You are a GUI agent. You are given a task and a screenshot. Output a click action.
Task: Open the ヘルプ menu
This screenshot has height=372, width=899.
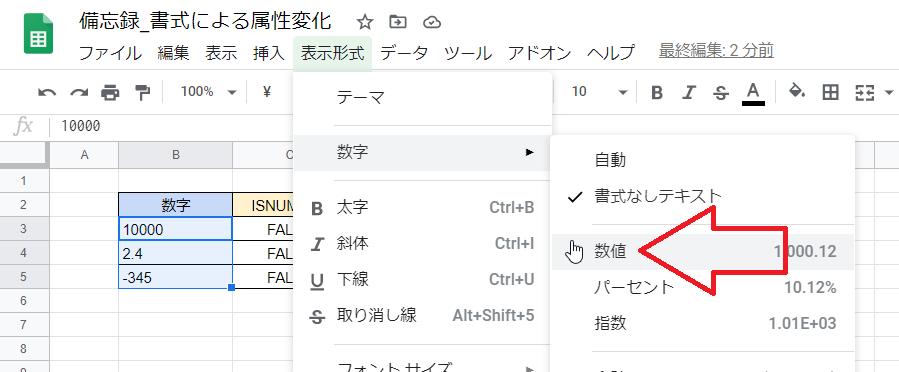611,53
